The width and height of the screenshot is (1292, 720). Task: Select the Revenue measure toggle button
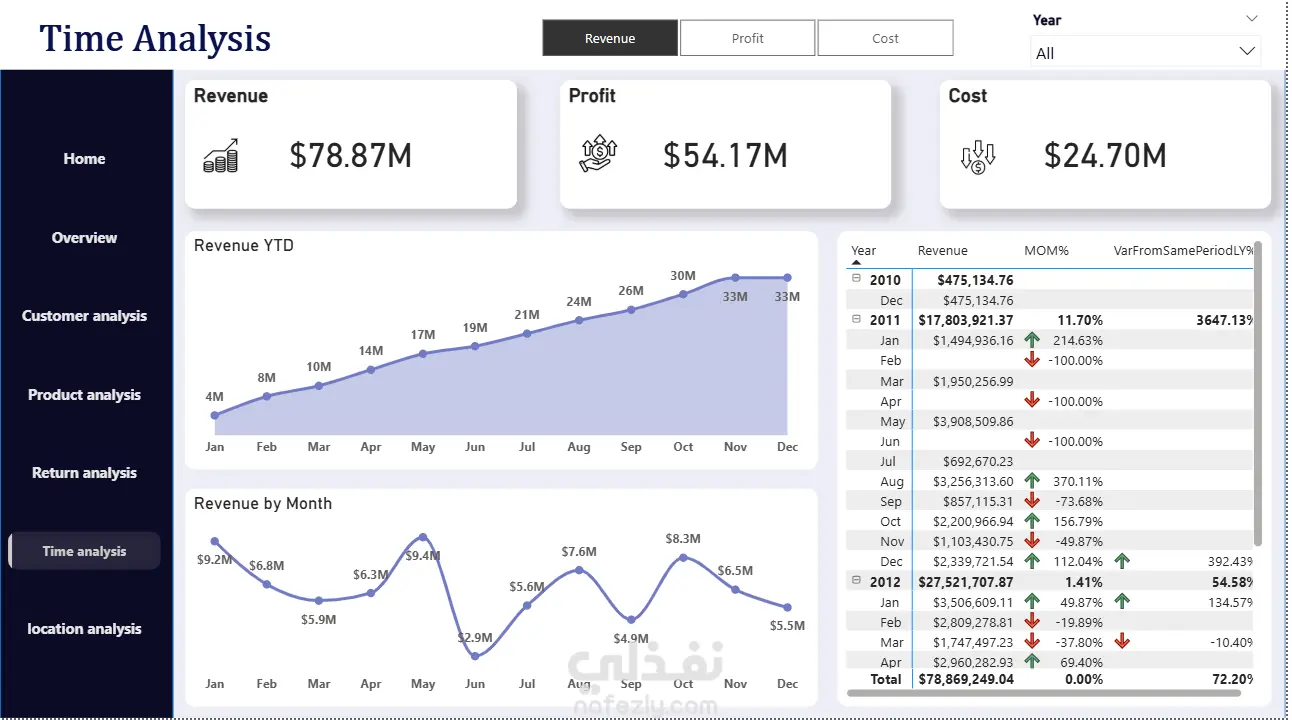pos(610,38)
